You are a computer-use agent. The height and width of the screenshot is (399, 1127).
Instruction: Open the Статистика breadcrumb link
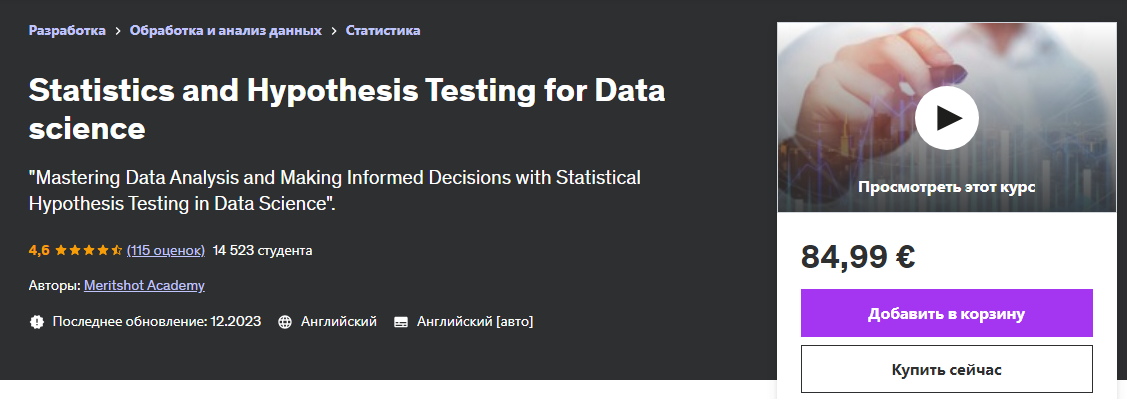pyautogui.click(x=383, y=30)
